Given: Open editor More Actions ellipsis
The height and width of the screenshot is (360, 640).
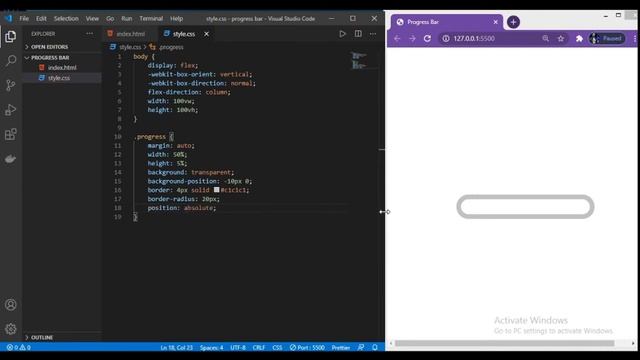Looking at the screenshot, I should point(373,34).
